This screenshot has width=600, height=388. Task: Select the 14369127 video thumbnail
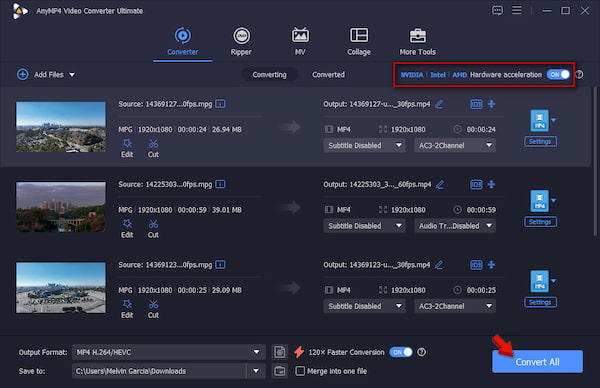61,127
